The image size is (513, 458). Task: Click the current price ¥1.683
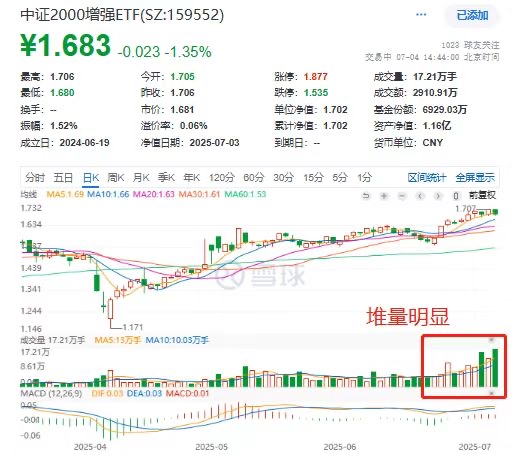pyautogui.click(x=65, y=46)
